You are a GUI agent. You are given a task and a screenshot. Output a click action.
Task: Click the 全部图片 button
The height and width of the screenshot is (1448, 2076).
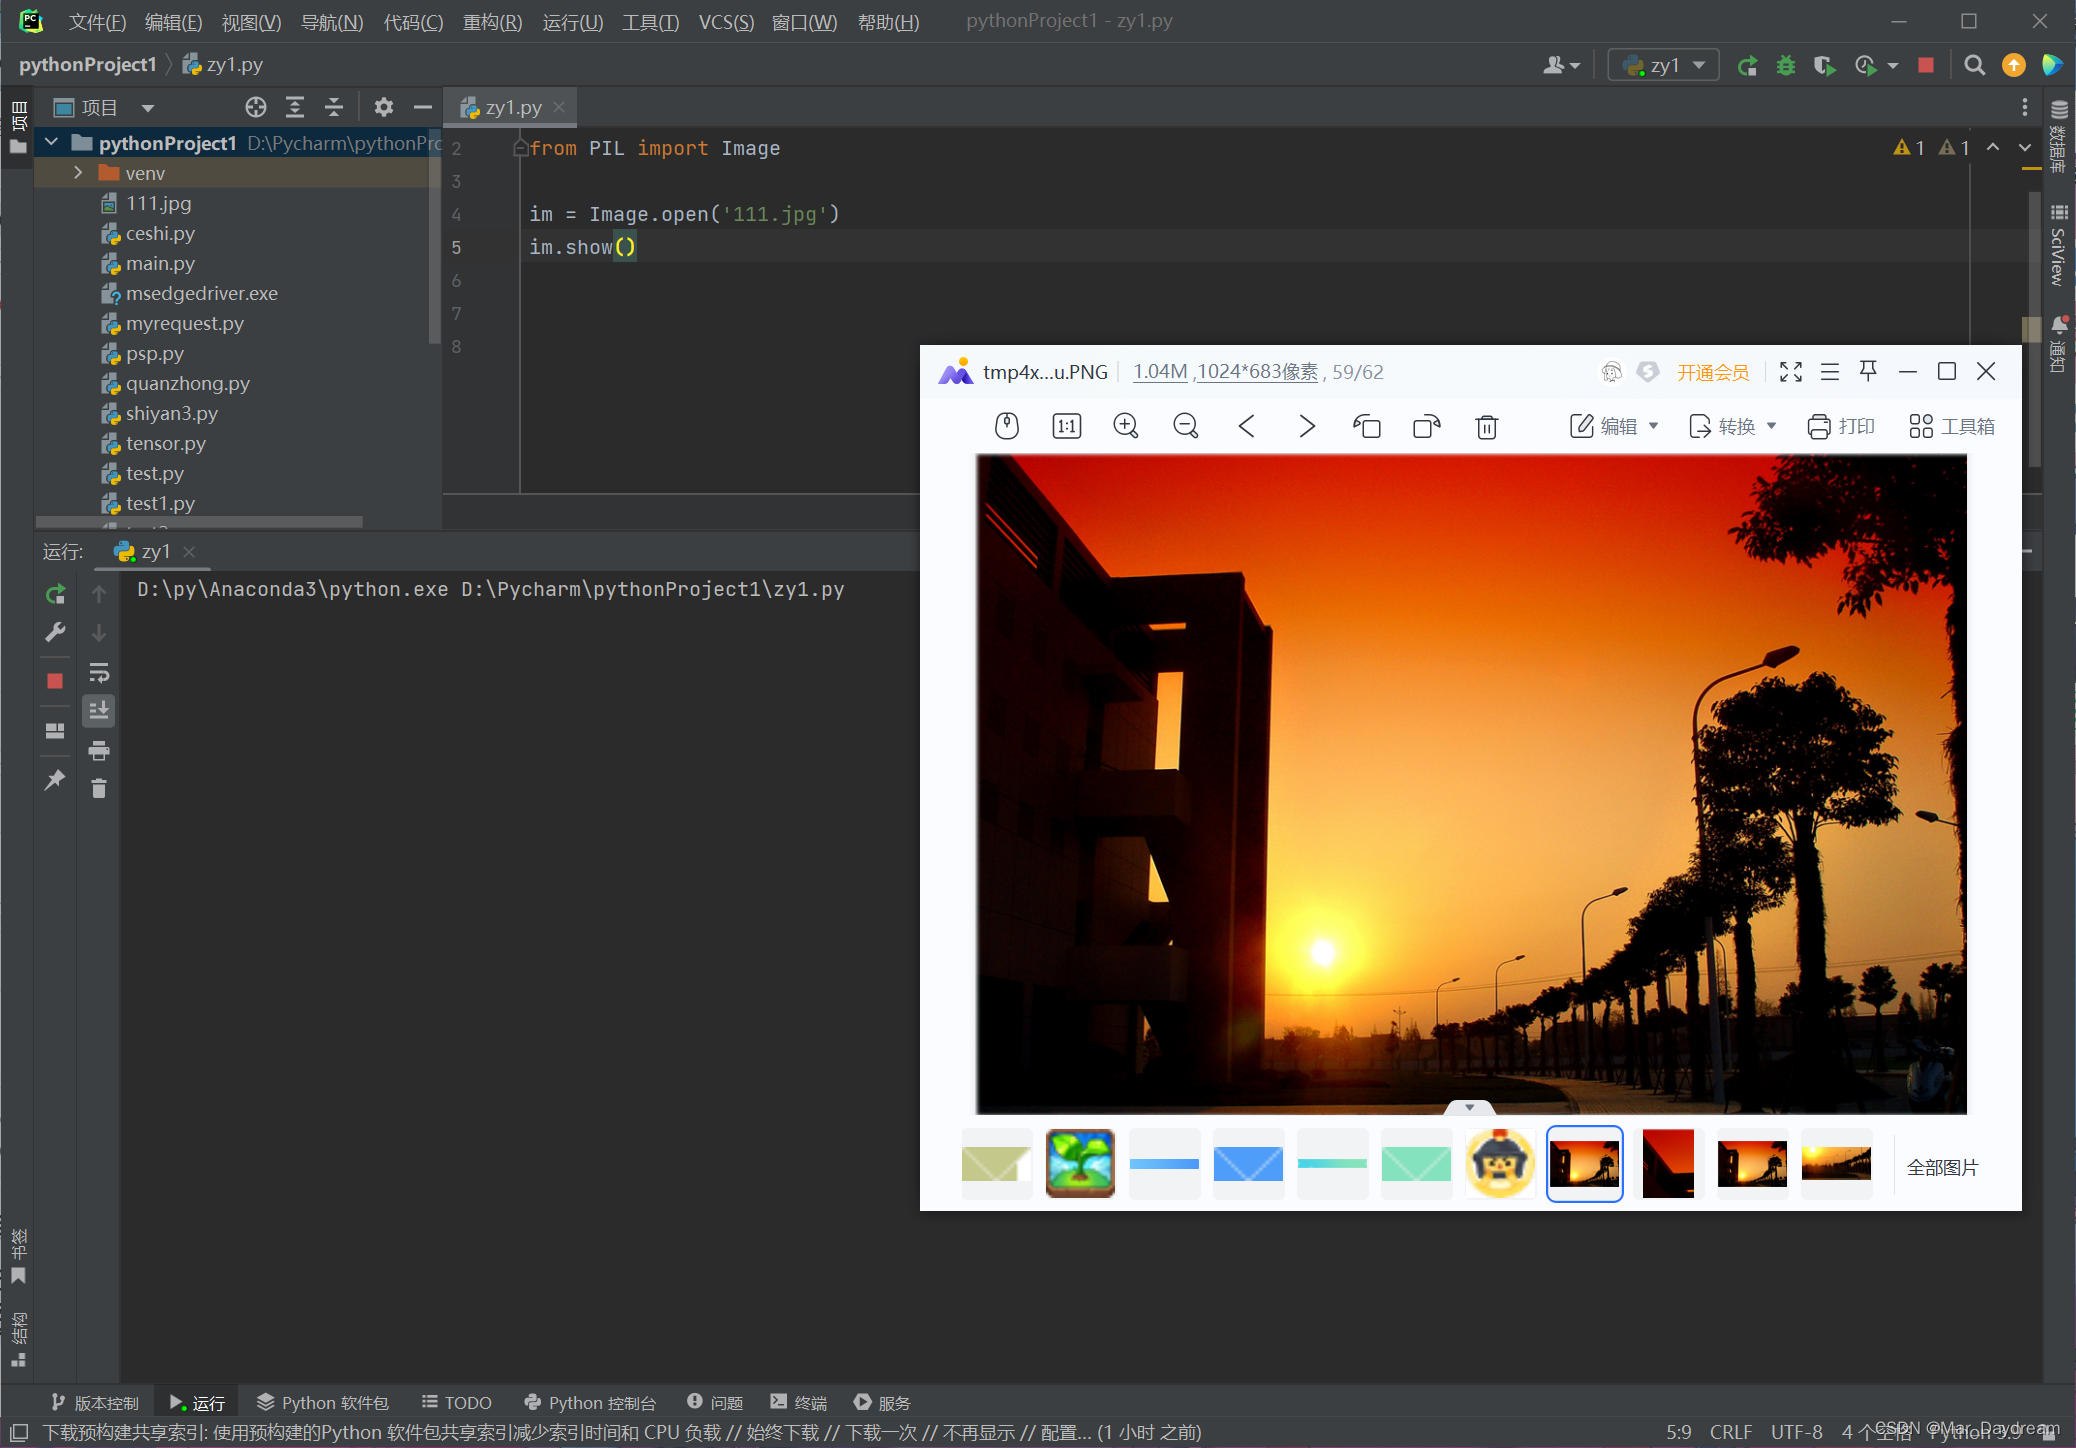1941,1167
